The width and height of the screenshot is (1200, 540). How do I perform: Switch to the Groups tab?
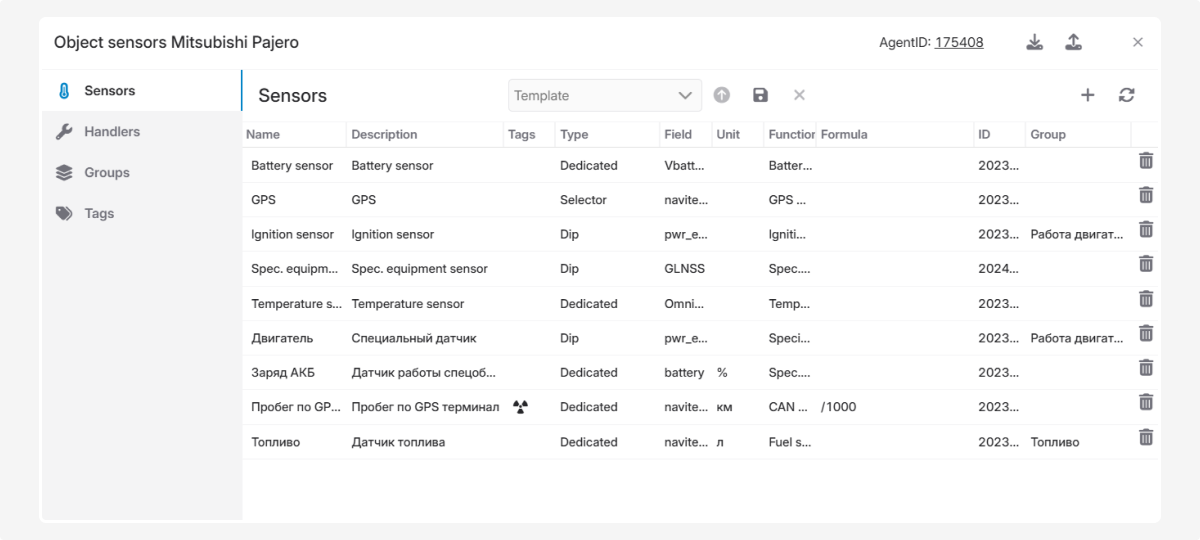point(107,172)
